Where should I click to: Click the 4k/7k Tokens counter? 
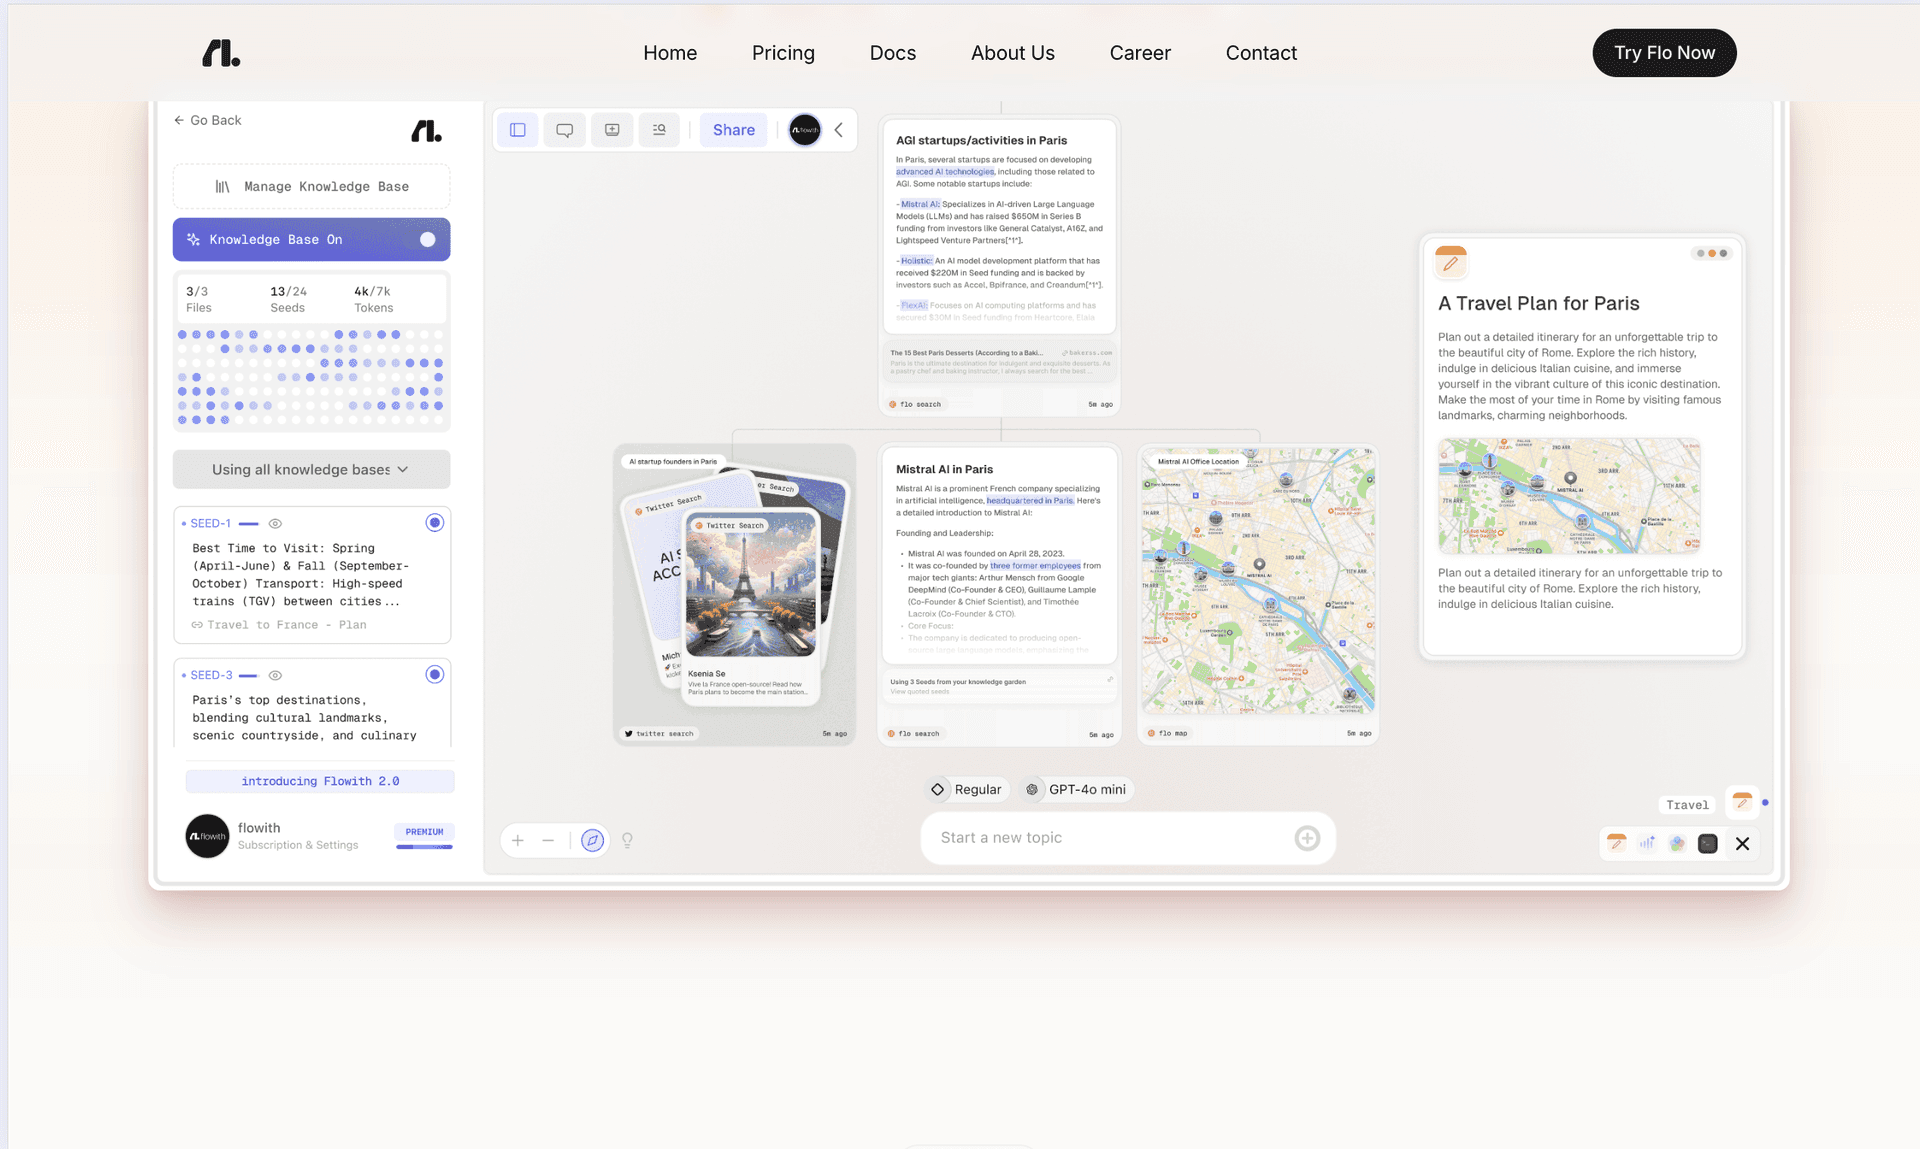click(x=373, y=299)
